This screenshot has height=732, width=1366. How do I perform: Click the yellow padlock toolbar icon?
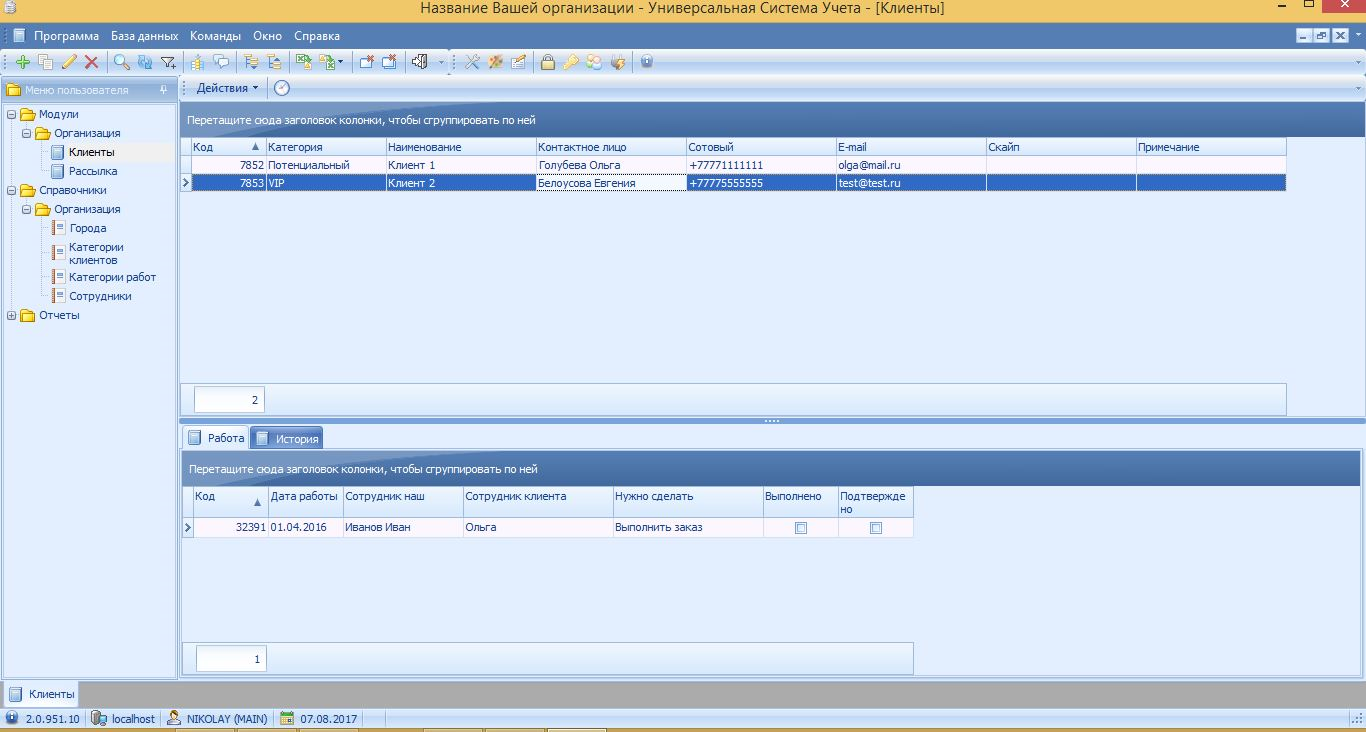[x=548, y=62]
